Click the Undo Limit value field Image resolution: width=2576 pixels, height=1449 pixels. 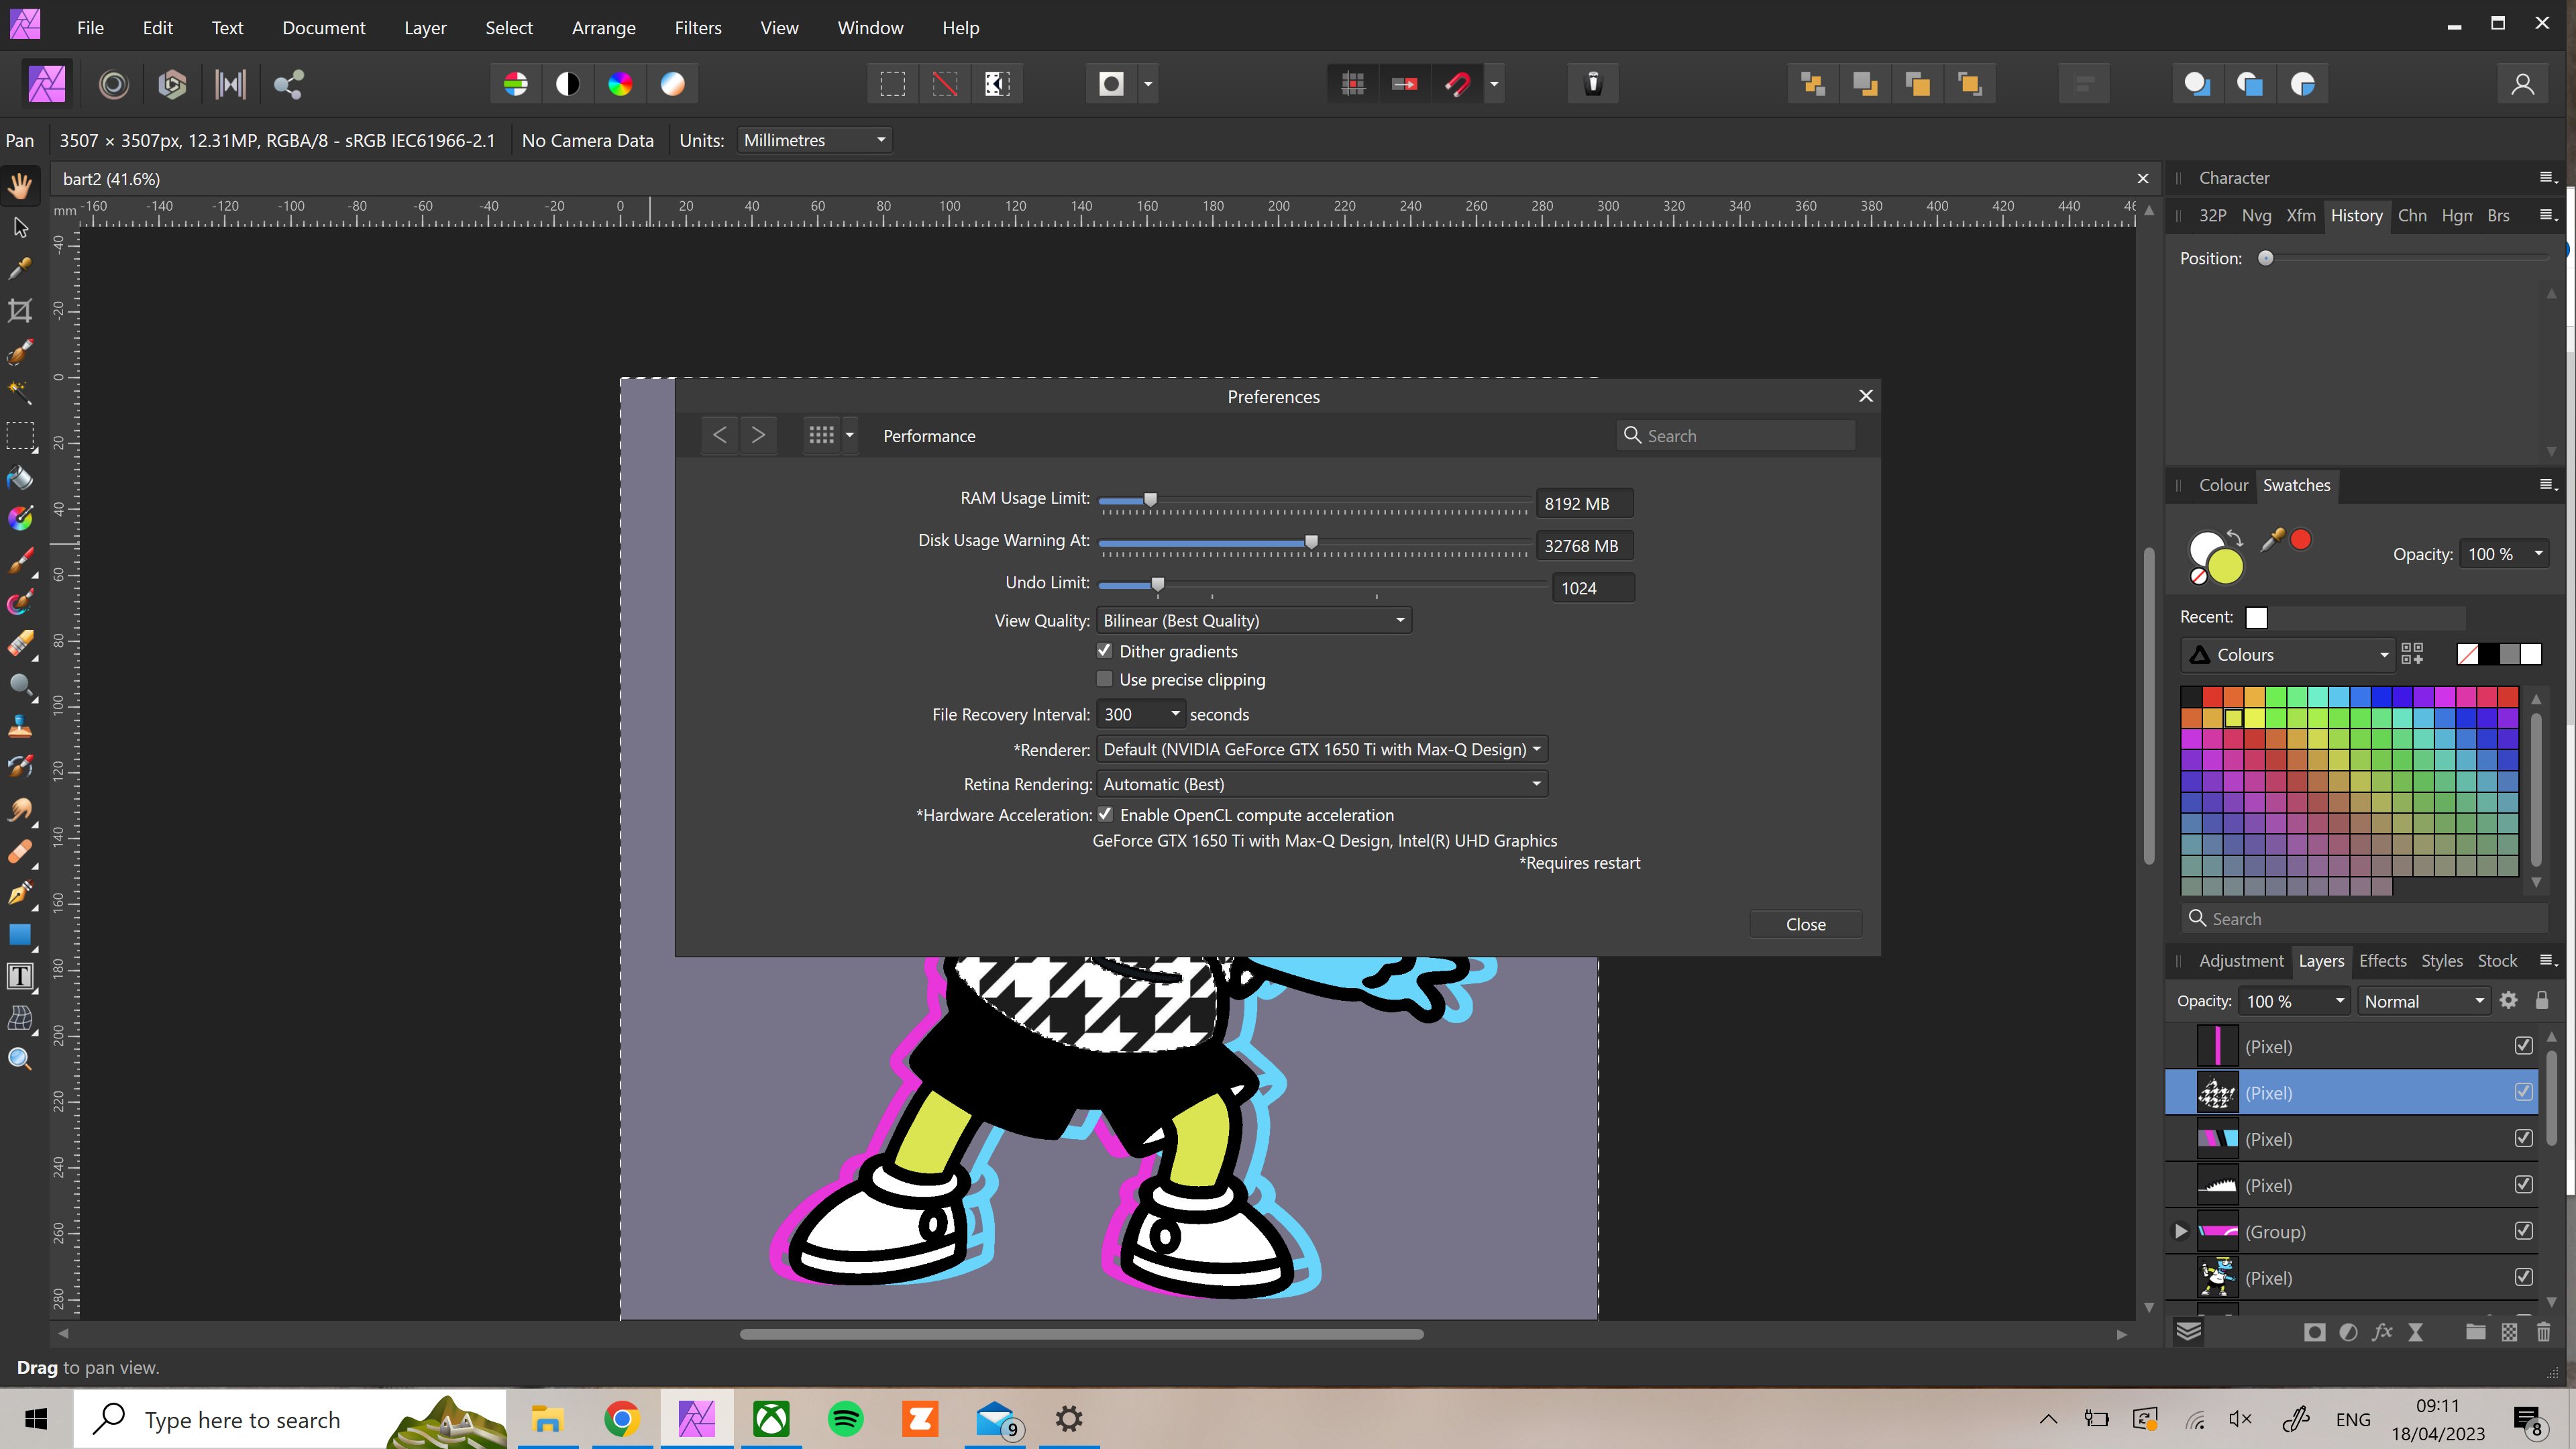pos(1593,588)
